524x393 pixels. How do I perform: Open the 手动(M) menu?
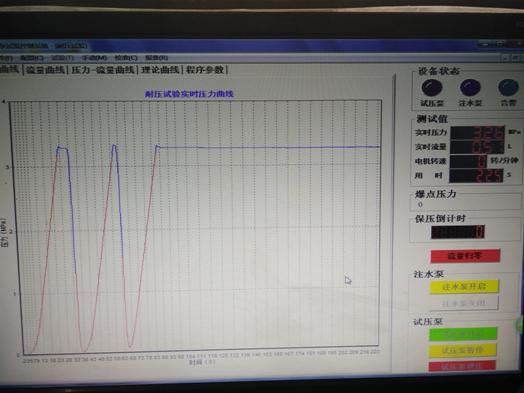(x=95, y=58)
